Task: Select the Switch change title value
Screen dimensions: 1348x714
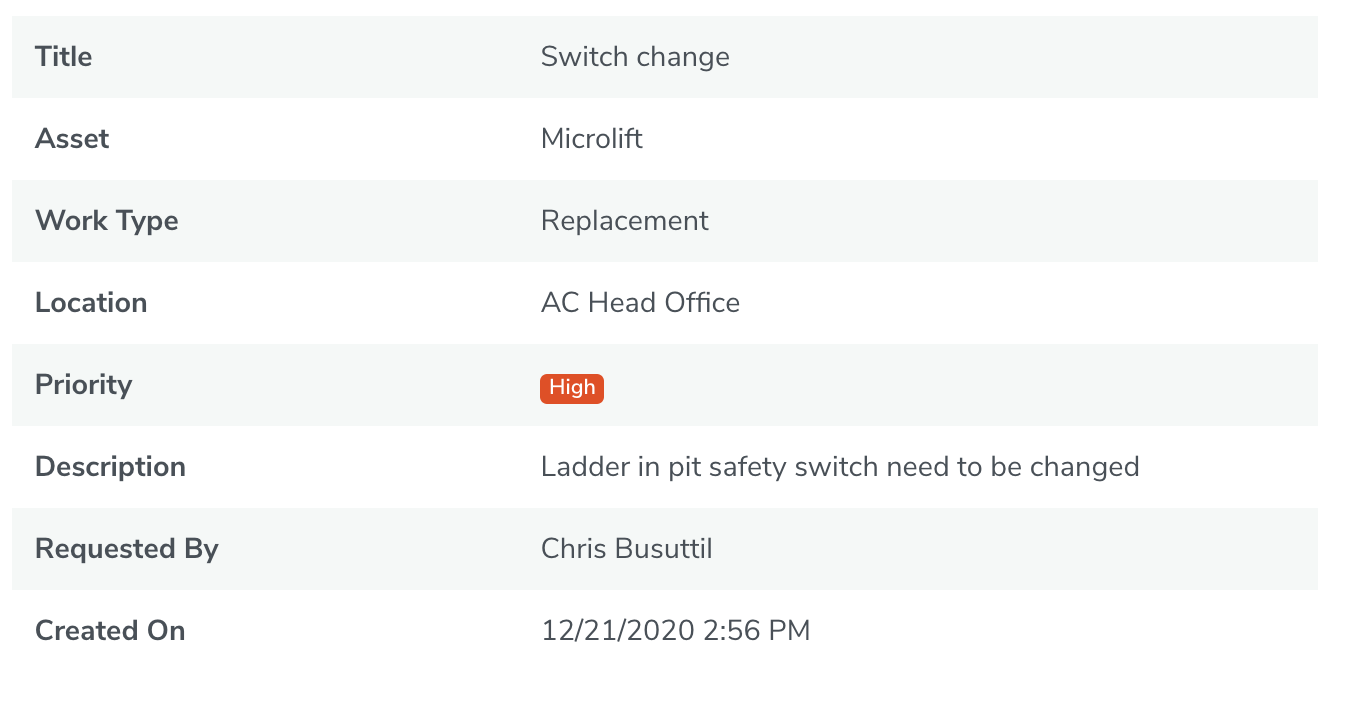Action: (635, 57)
